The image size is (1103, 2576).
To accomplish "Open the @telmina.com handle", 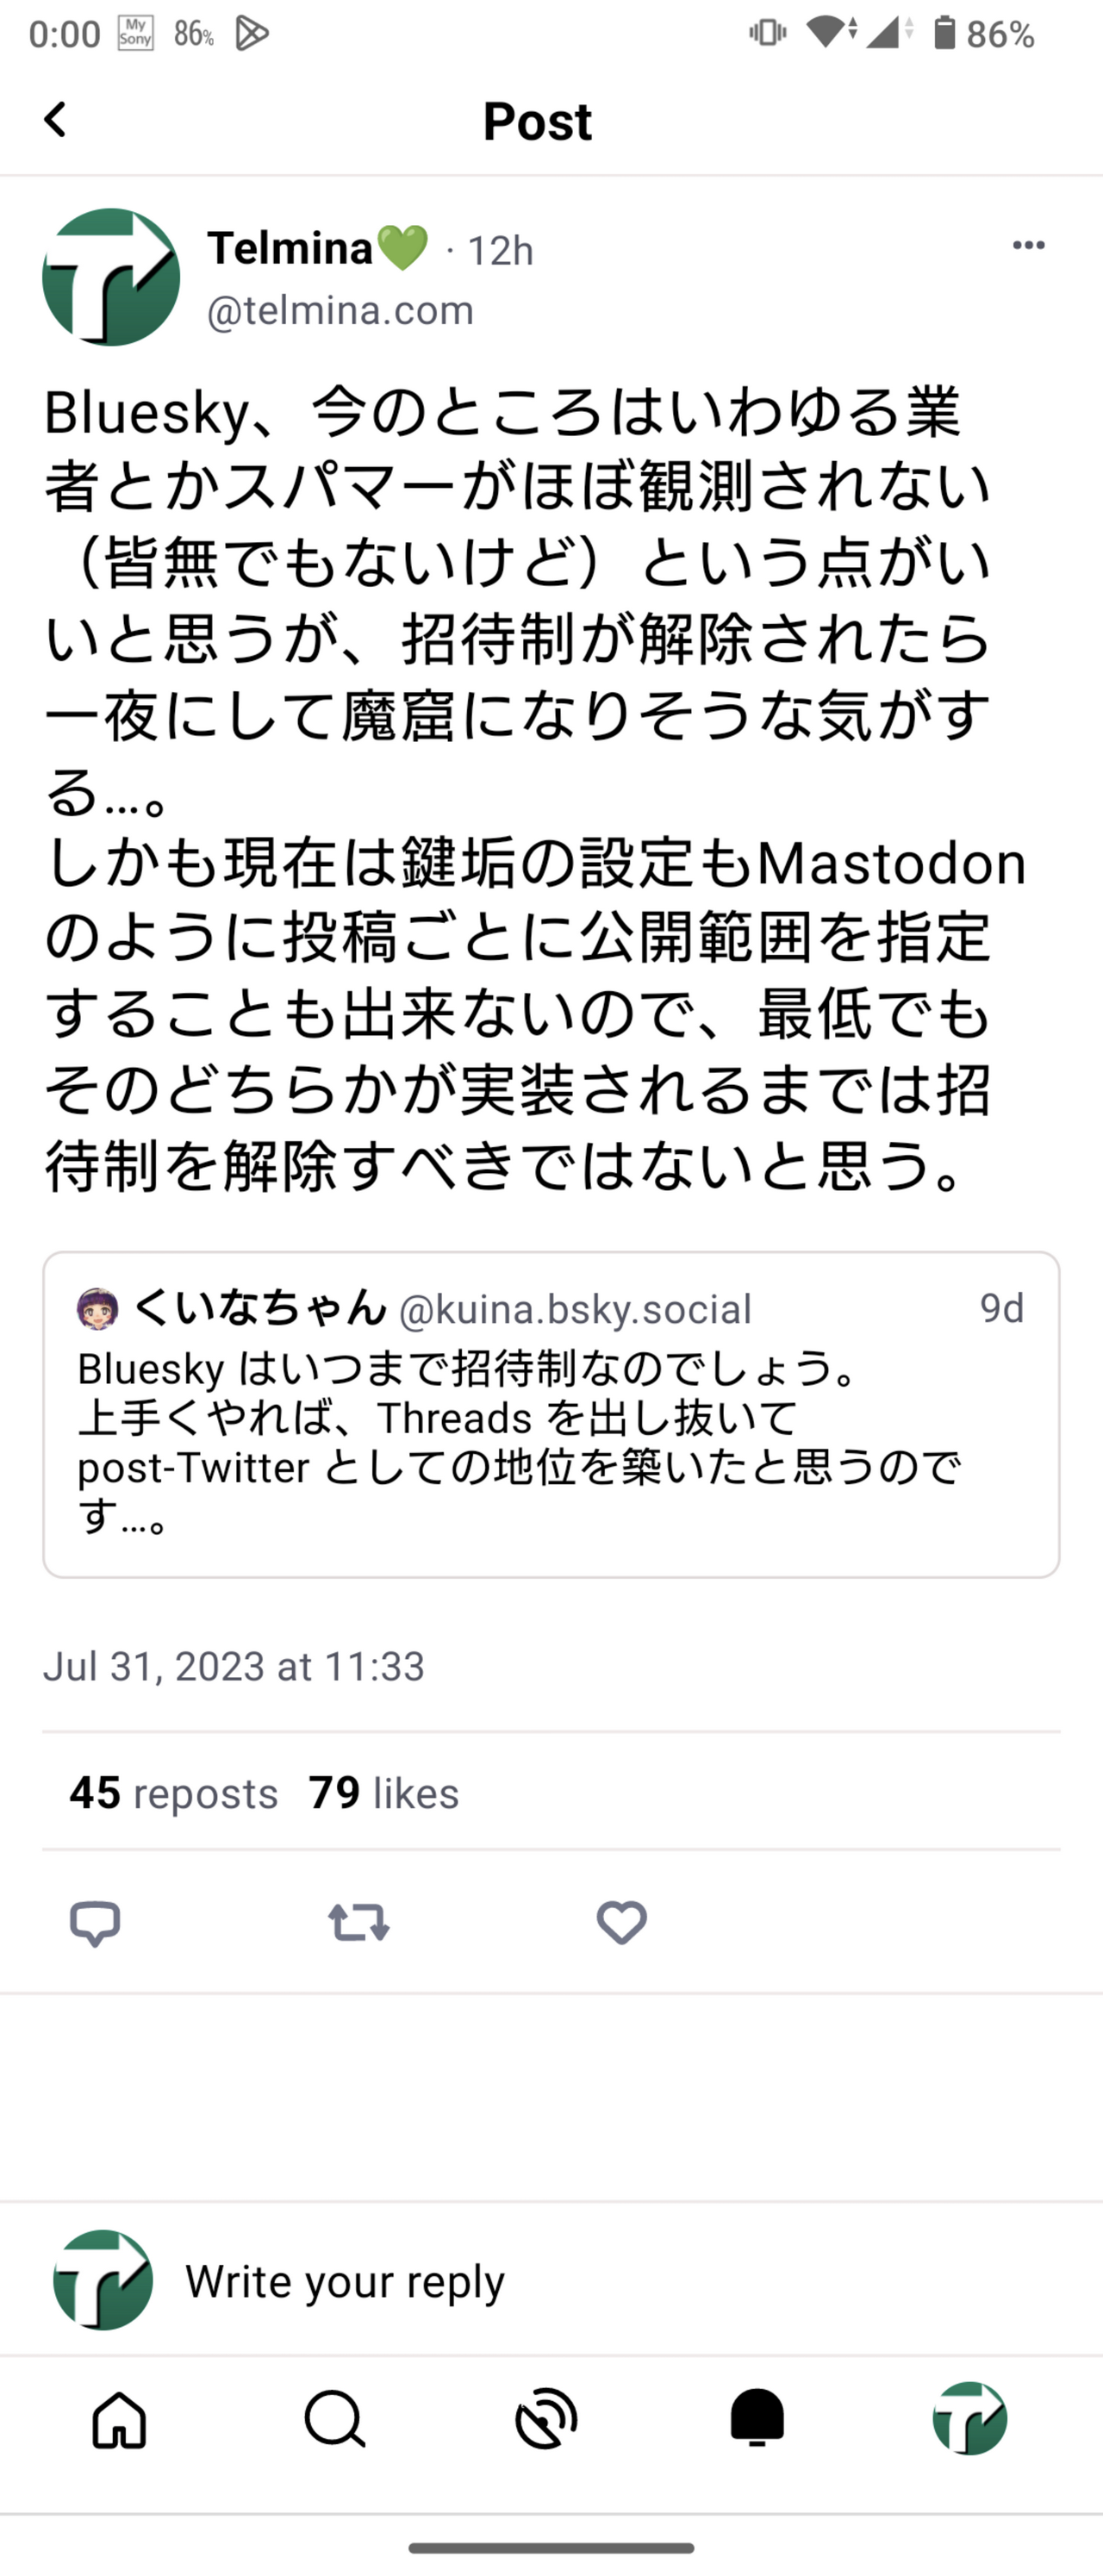I will tap(340, 310).
